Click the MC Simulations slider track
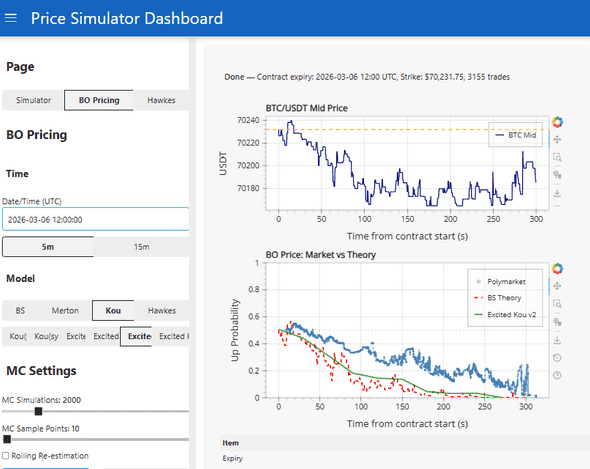Image resolution: width=590 pixels, height=469 pixels. tap(96, 411)
